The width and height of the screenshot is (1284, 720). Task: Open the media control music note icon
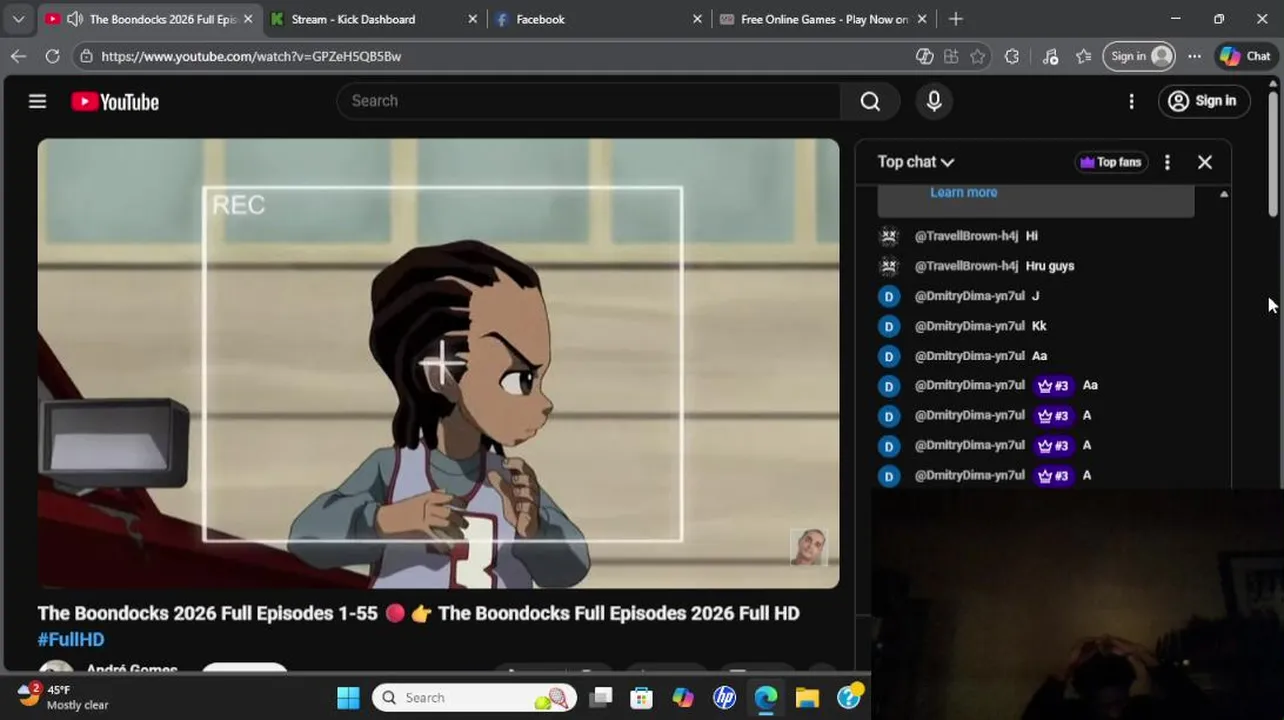(1050, 56)
